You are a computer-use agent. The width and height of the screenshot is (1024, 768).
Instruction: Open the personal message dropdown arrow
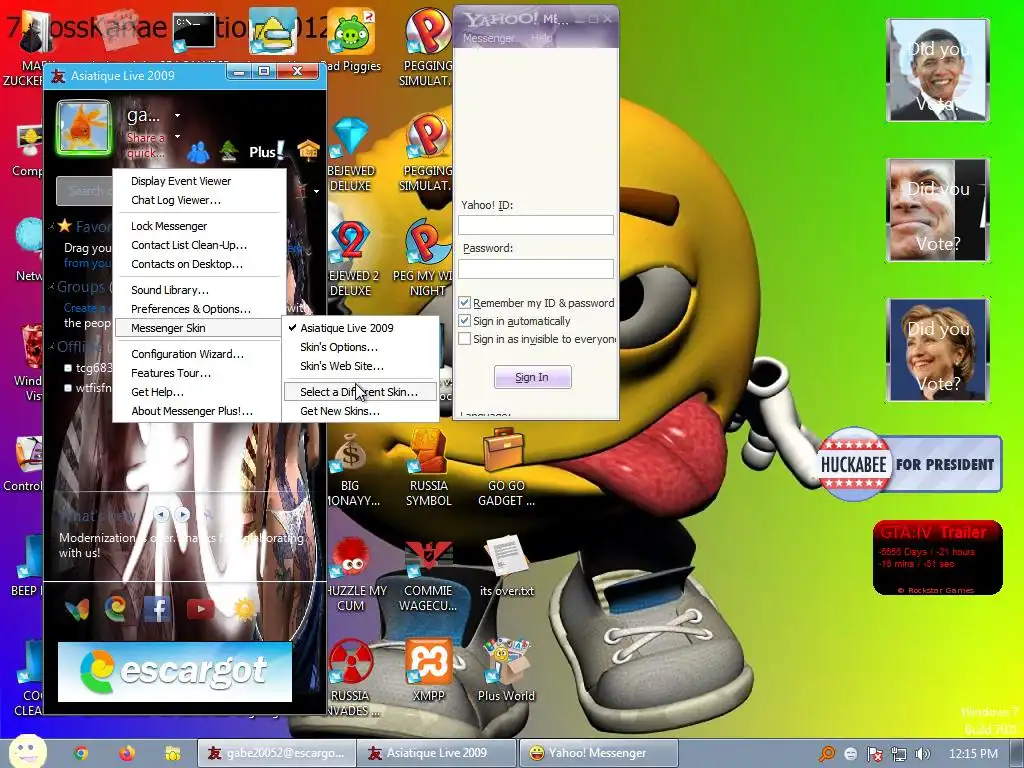click(177, 136)
